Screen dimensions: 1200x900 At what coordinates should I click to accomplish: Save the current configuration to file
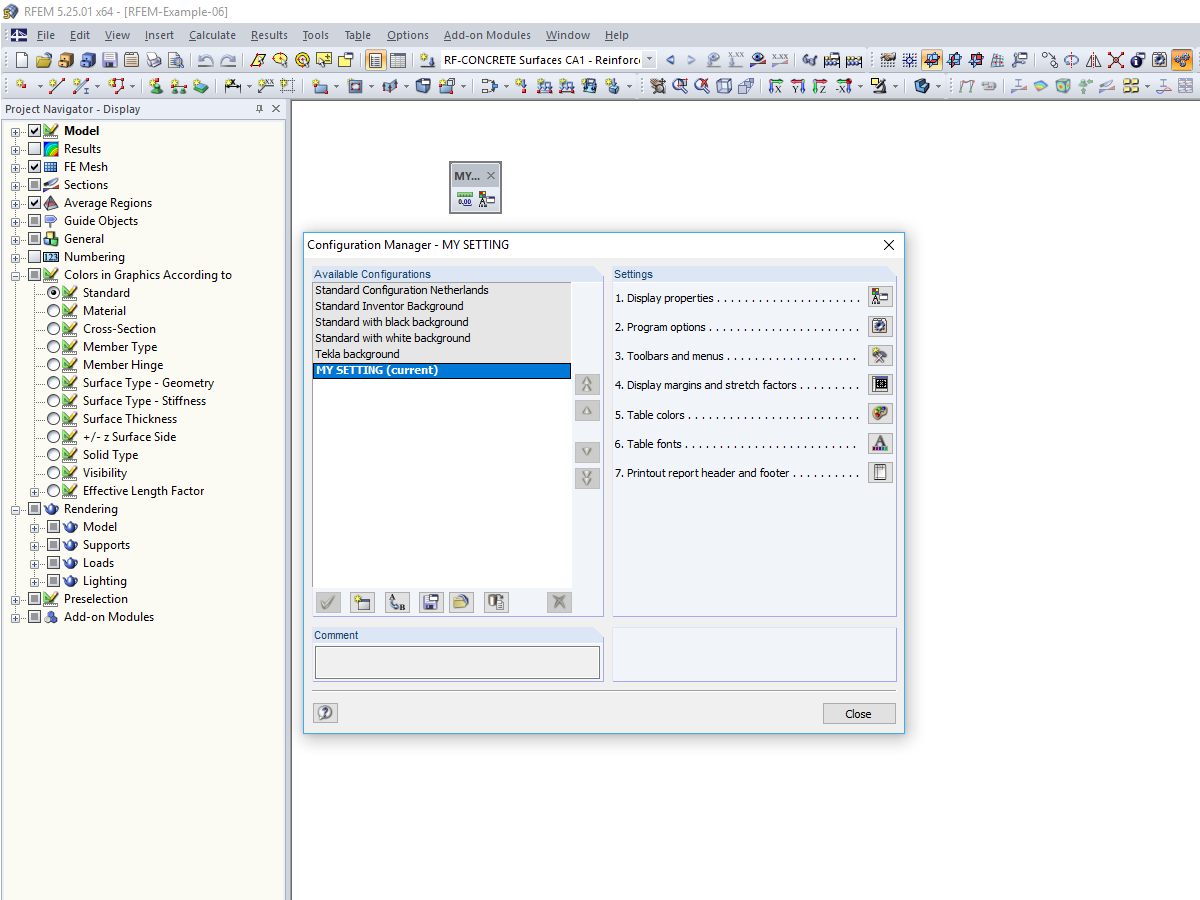click(x=430, y=602)
